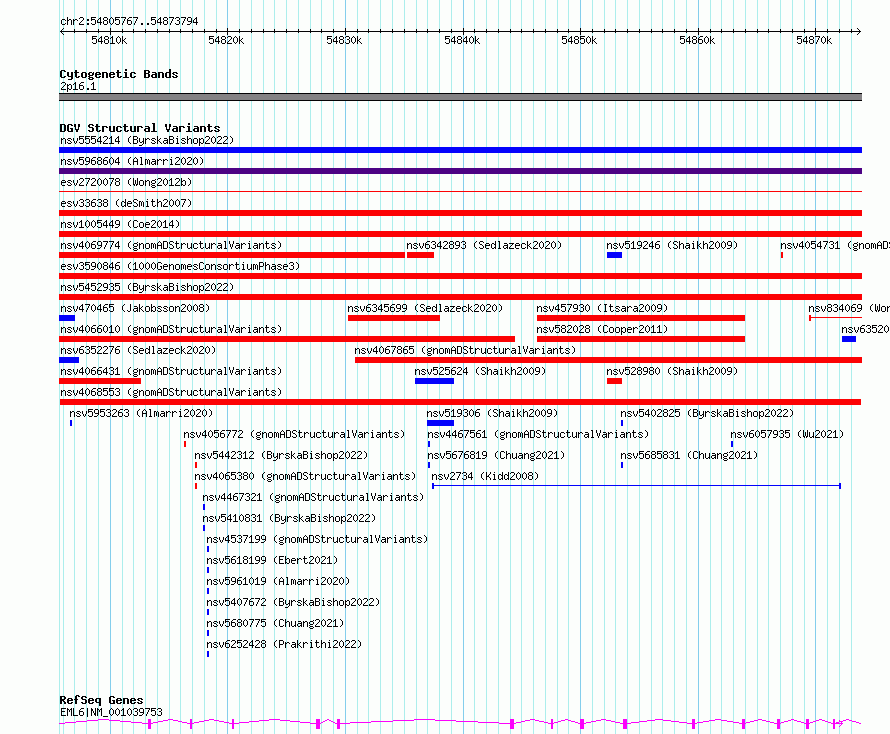Click the small red nsv528980 block

tap(614, 381)
